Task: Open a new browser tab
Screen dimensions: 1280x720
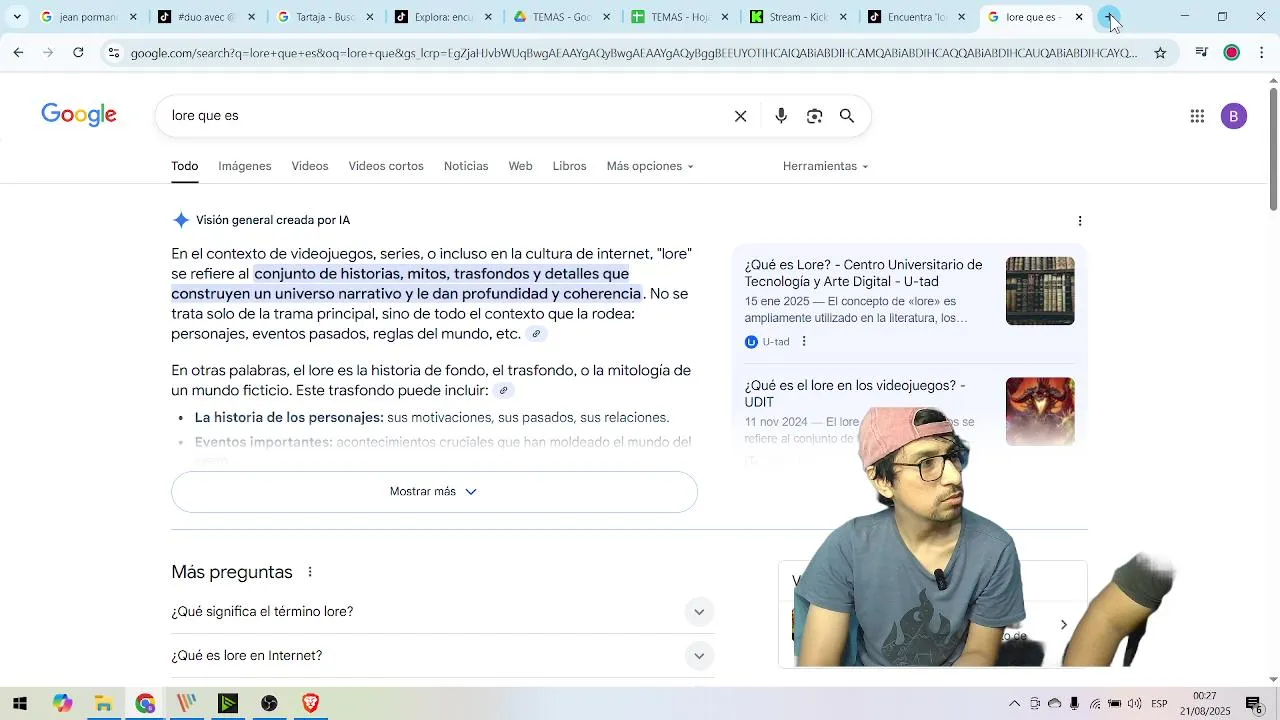Action: [x=1108, y=17]
